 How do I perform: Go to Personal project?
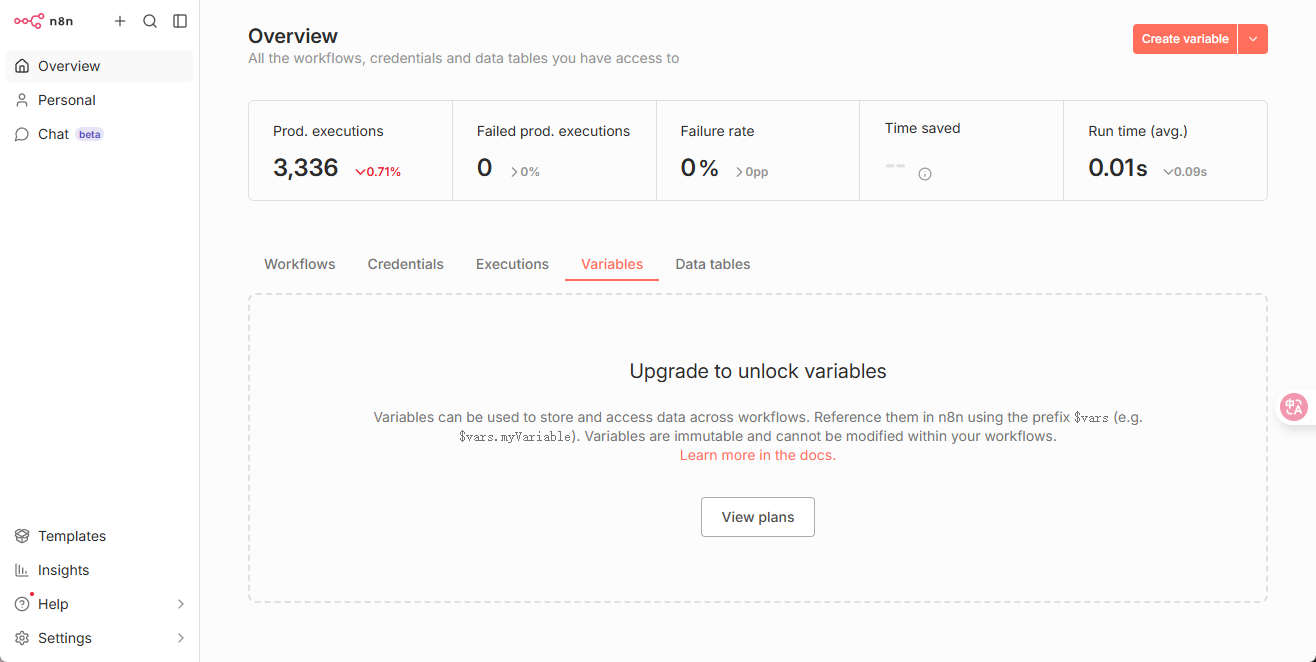click(67, 100)
